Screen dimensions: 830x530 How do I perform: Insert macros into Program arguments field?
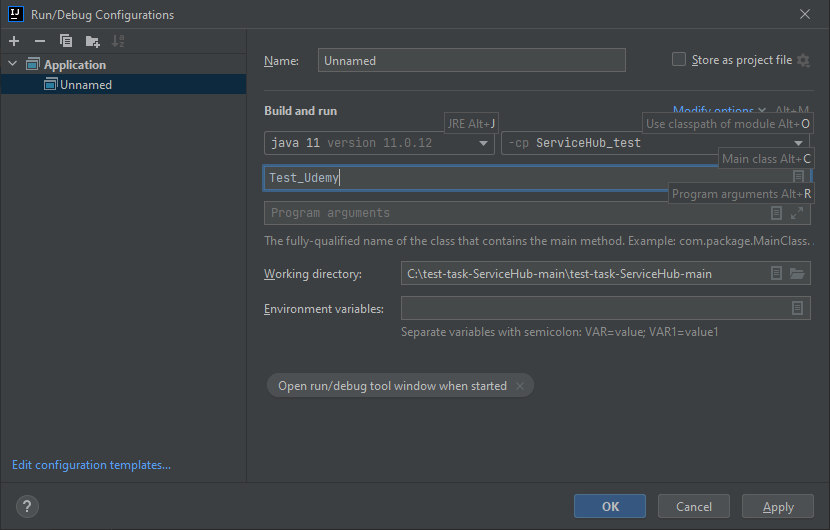776,213
